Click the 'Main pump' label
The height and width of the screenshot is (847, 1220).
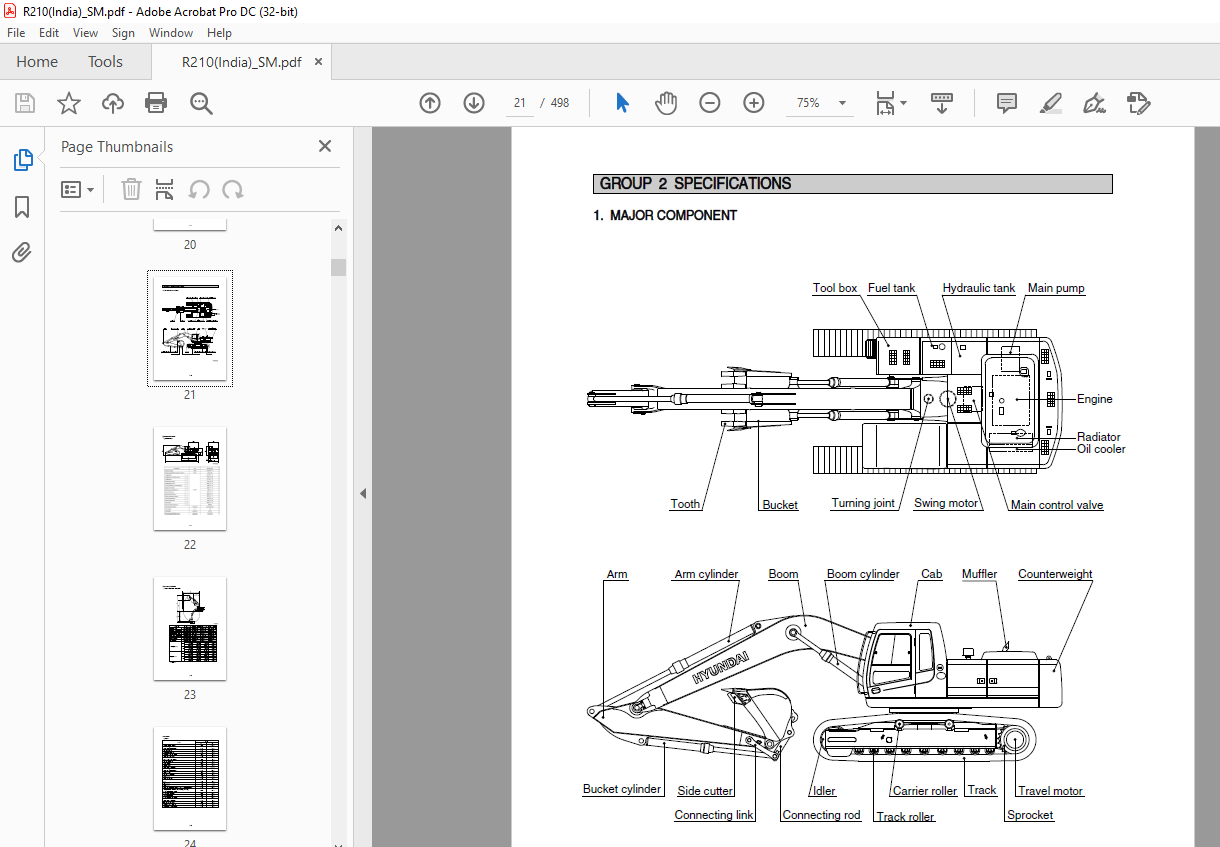click(x=1056, y=288)
